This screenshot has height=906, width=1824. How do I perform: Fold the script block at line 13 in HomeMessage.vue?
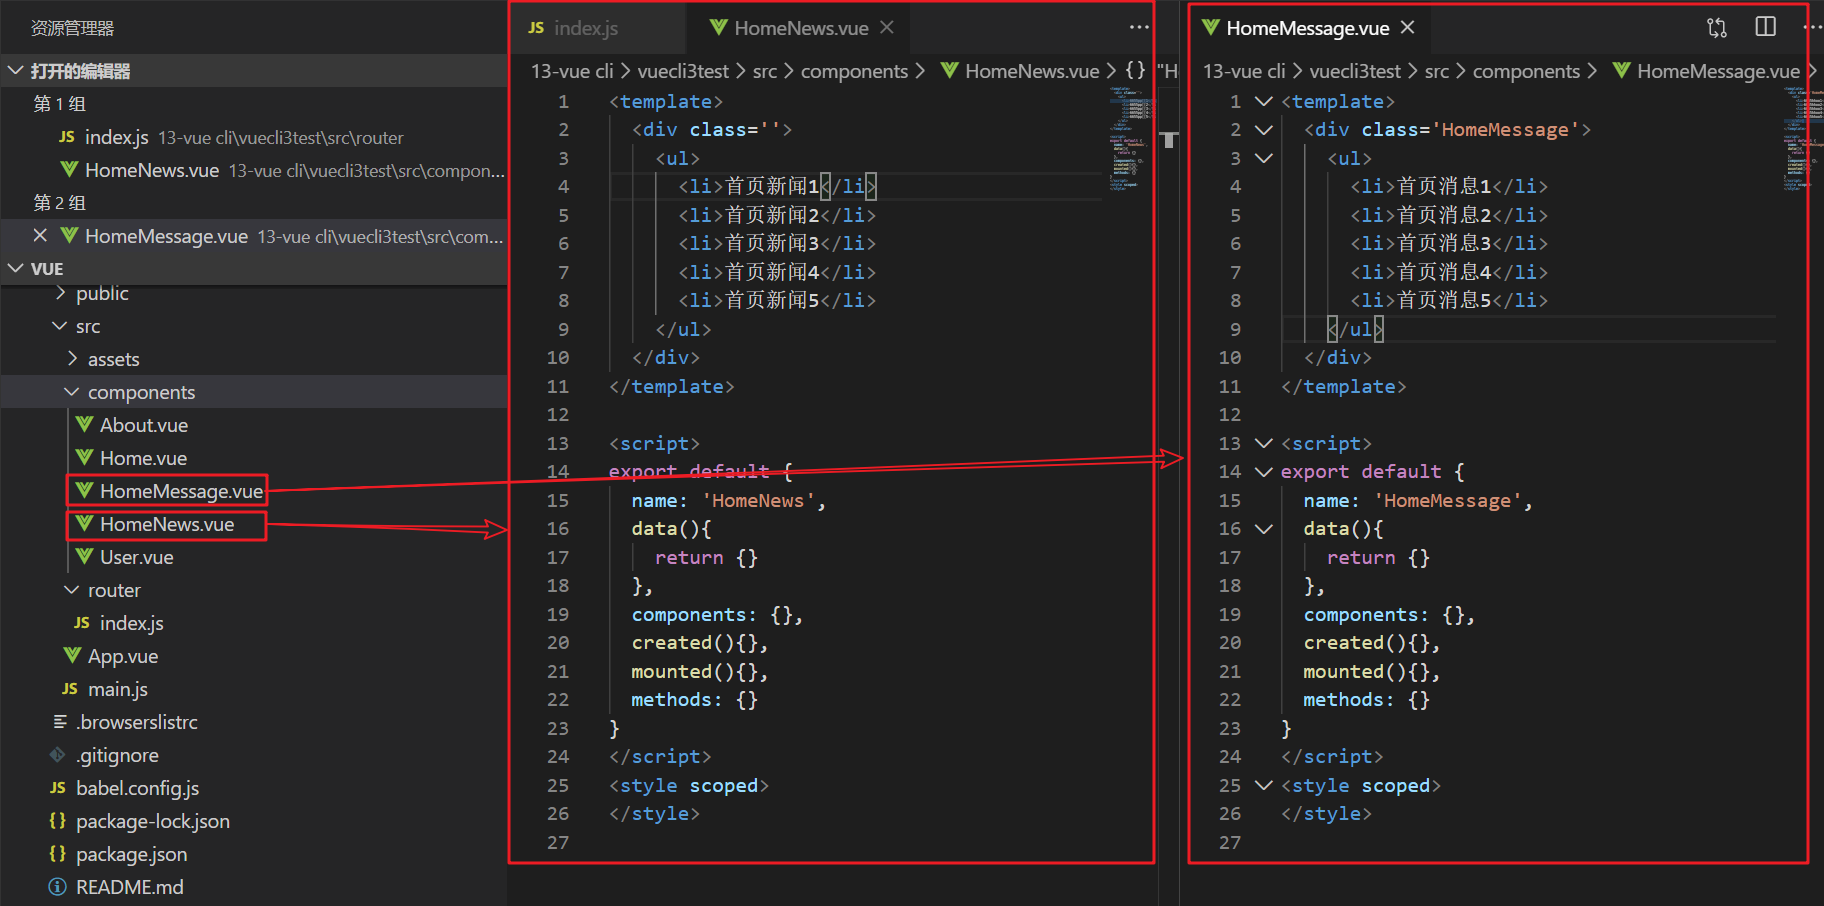(1264, 443)
